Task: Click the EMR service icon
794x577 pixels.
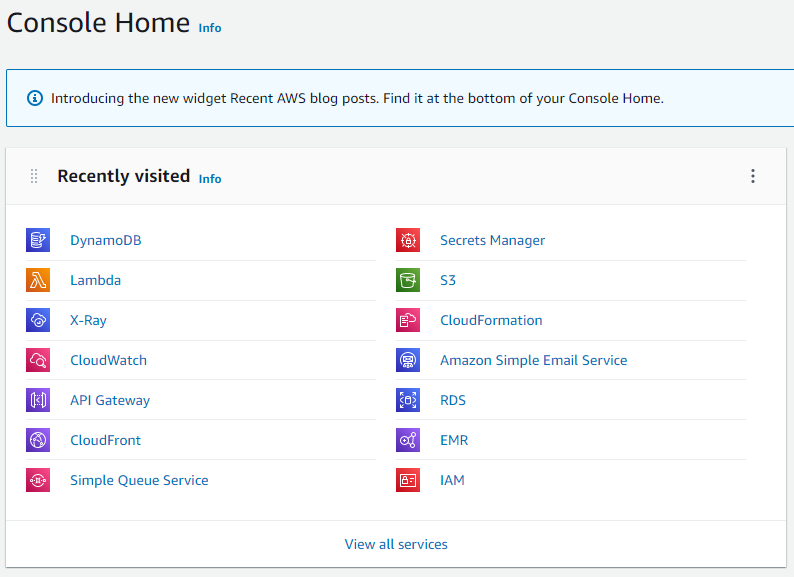Action: click(x=407, y=440)
